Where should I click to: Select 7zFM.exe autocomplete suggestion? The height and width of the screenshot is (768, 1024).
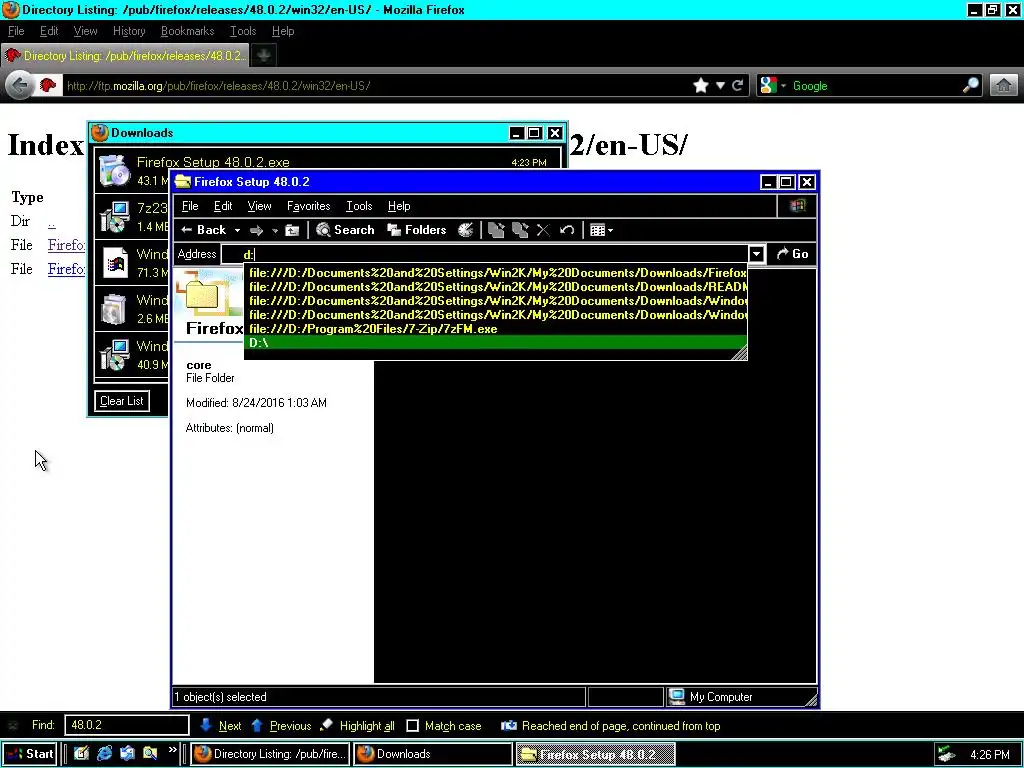click(496, 329)
